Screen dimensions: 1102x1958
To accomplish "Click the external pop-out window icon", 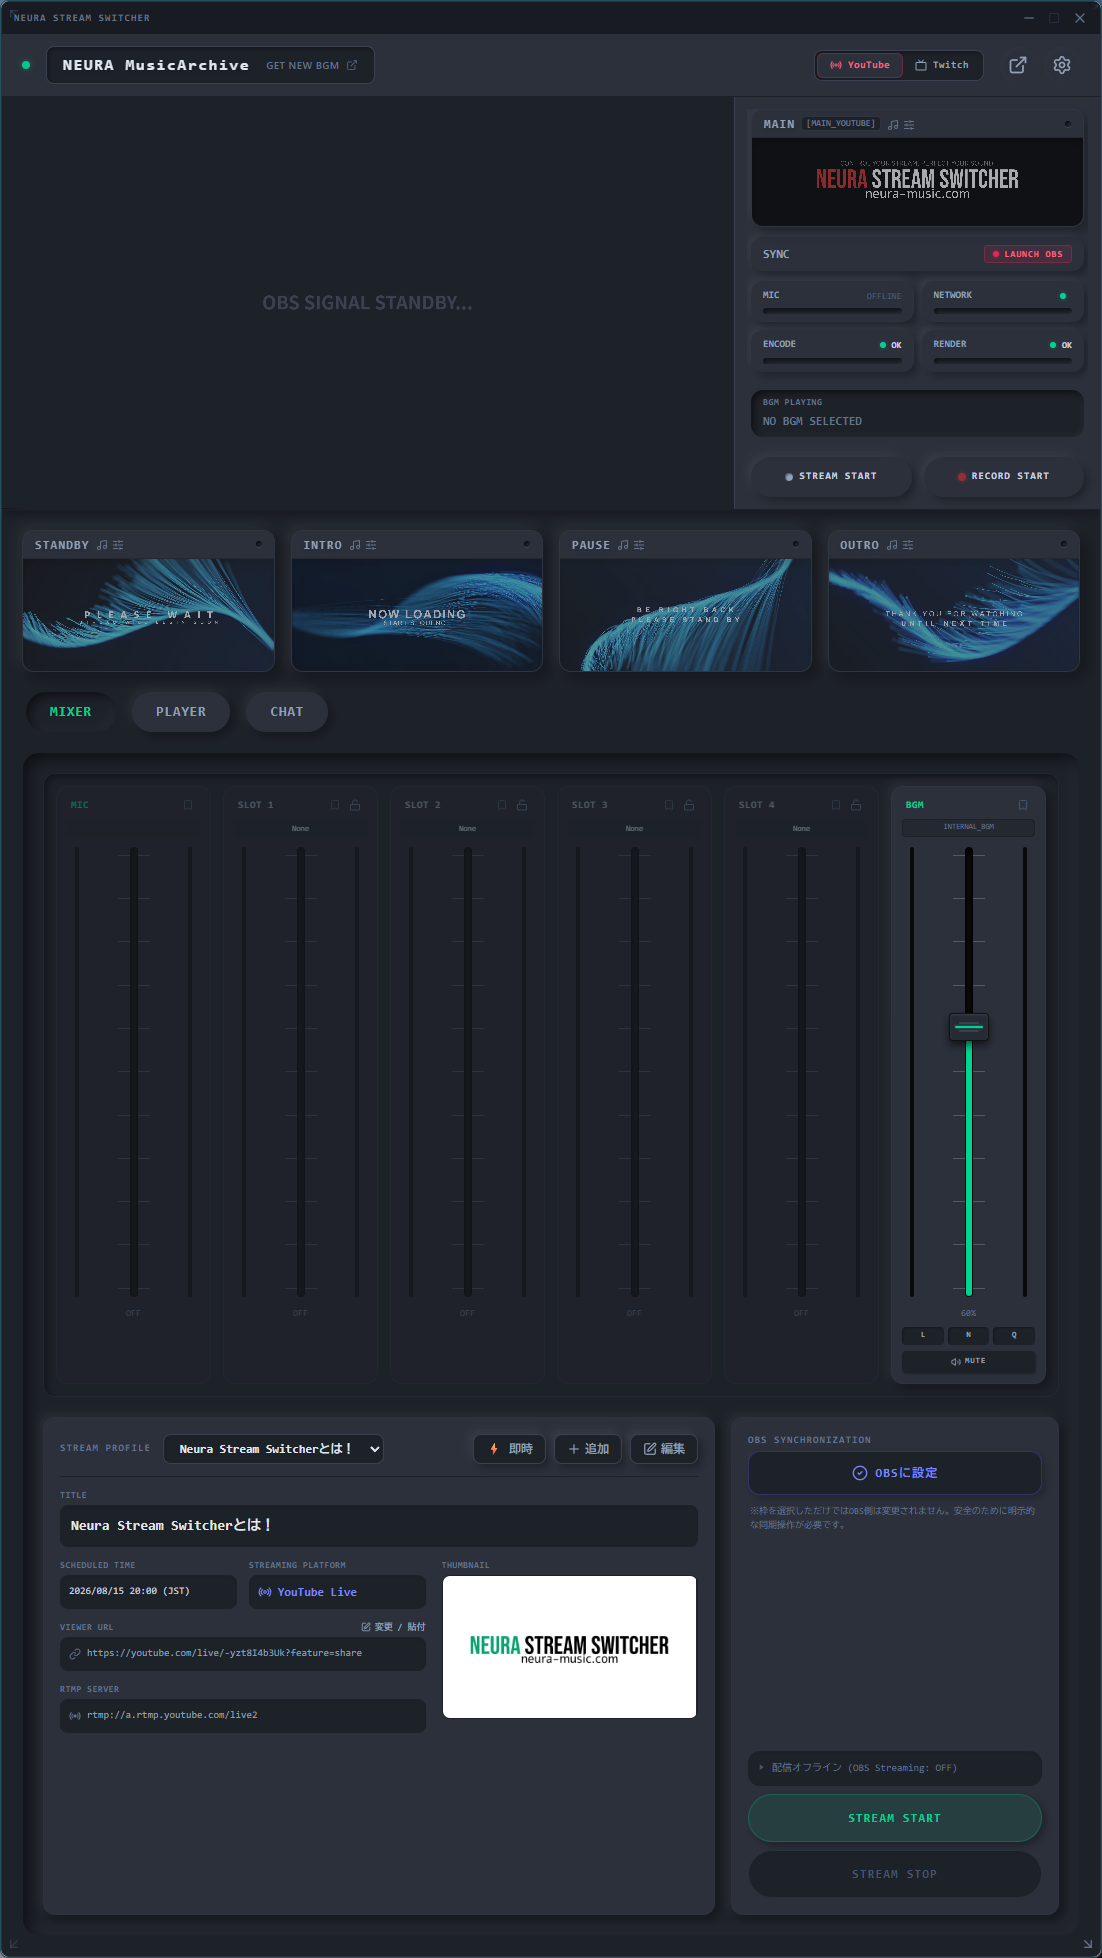I will [1018, 65].
